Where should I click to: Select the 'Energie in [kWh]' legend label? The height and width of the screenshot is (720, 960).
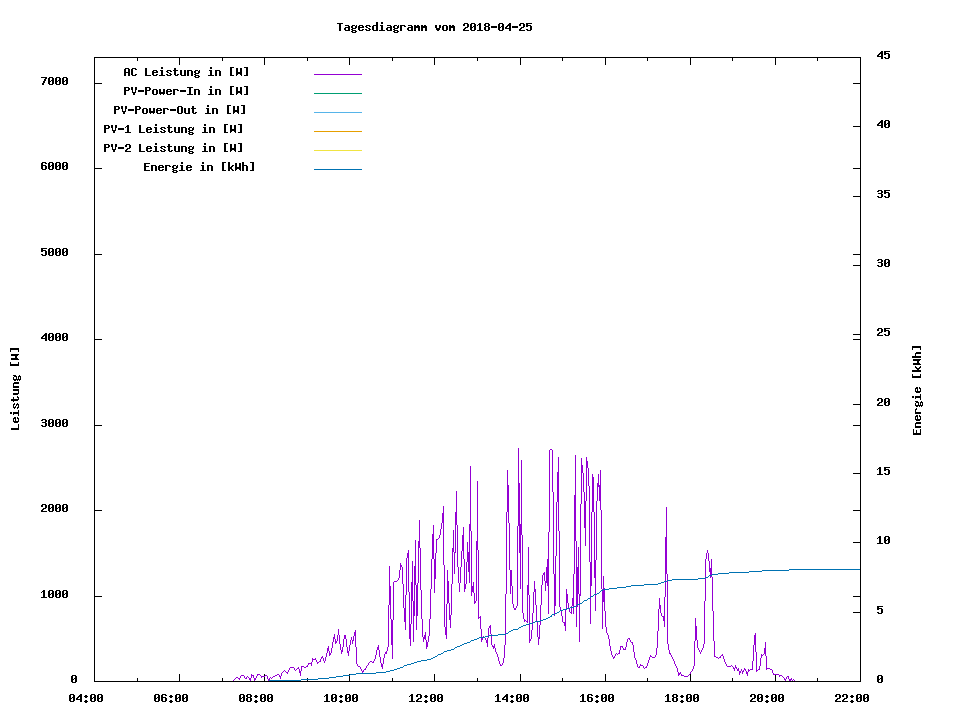pyautogui.click(x=199, y=167)
